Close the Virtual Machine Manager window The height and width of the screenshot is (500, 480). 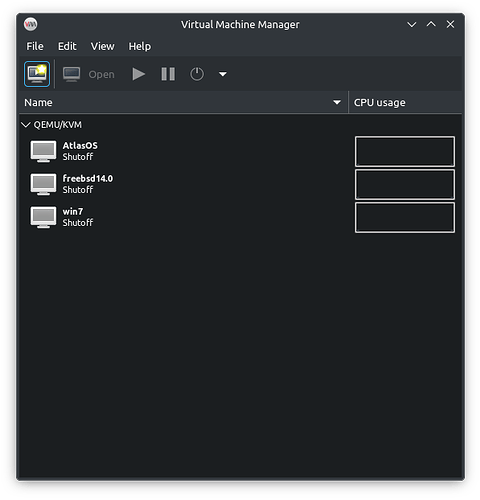[450, 24]
